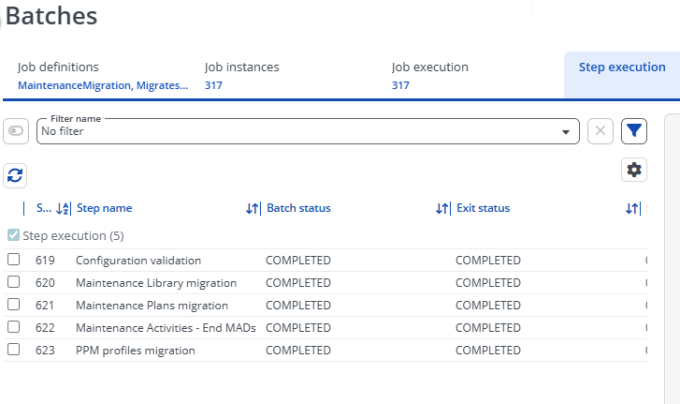
Task: Switch to the Job instances tab
Action: pos(242,76)
